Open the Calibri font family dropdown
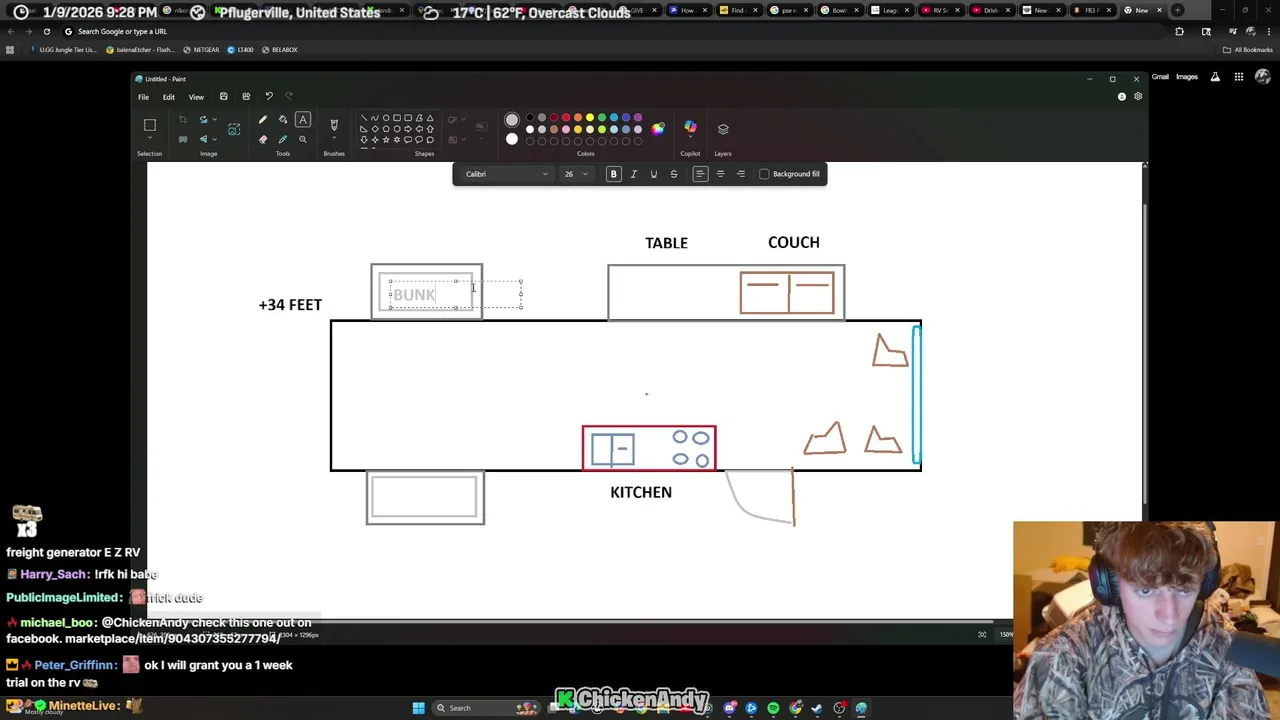This screenshot has width=1280, height=720. tap(506, 174)
